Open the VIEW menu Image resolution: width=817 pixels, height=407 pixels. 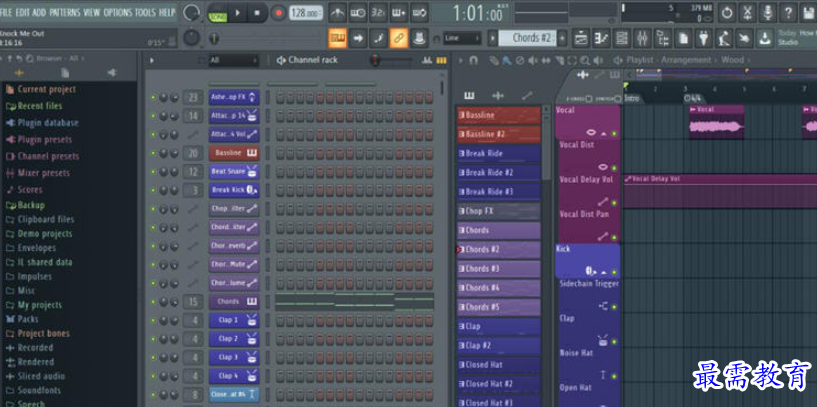point(92,13)
